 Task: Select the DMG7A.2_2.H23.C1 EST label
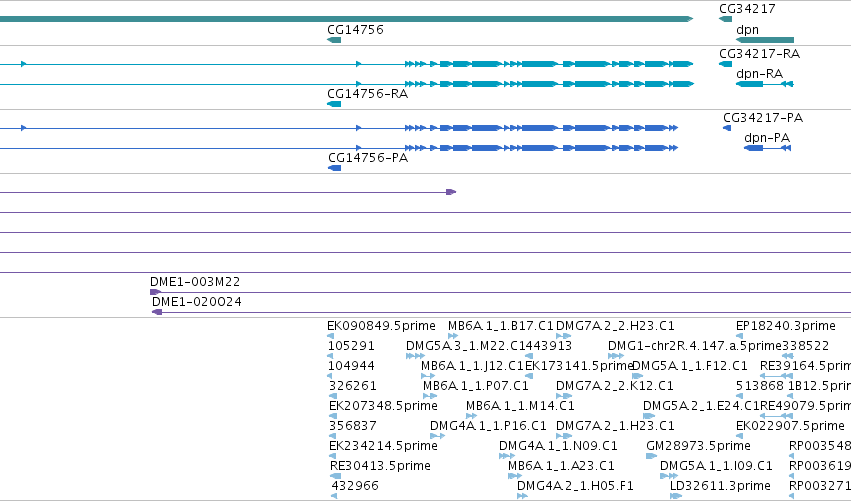tap(615, 326)
